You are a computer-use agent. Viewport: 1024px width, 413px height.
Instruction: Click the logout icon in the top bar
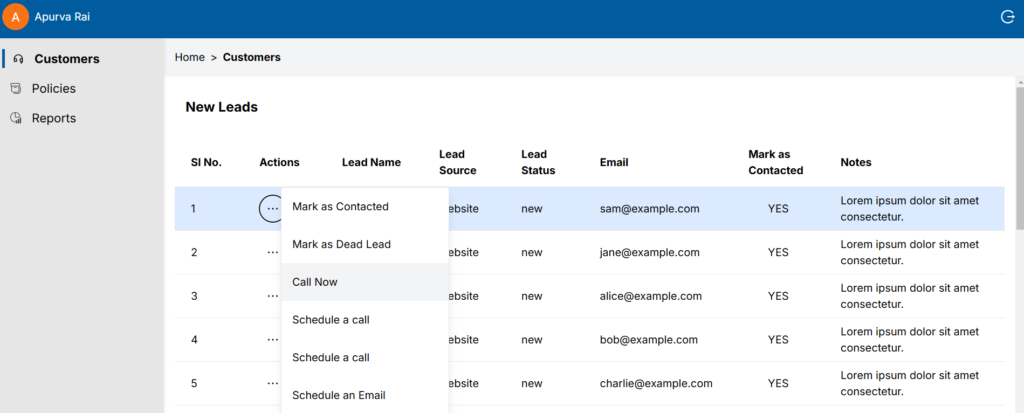tap(1007, 17)
